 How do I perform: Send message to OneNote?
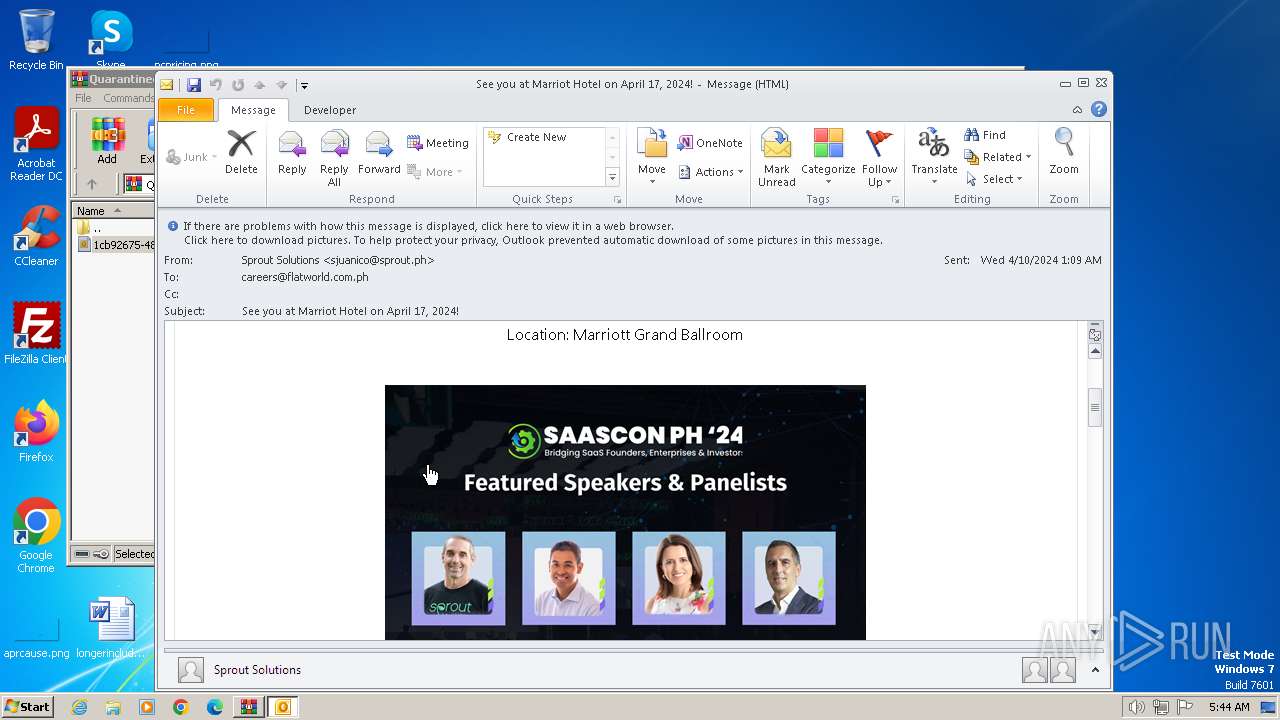click(x=710, y=143)
